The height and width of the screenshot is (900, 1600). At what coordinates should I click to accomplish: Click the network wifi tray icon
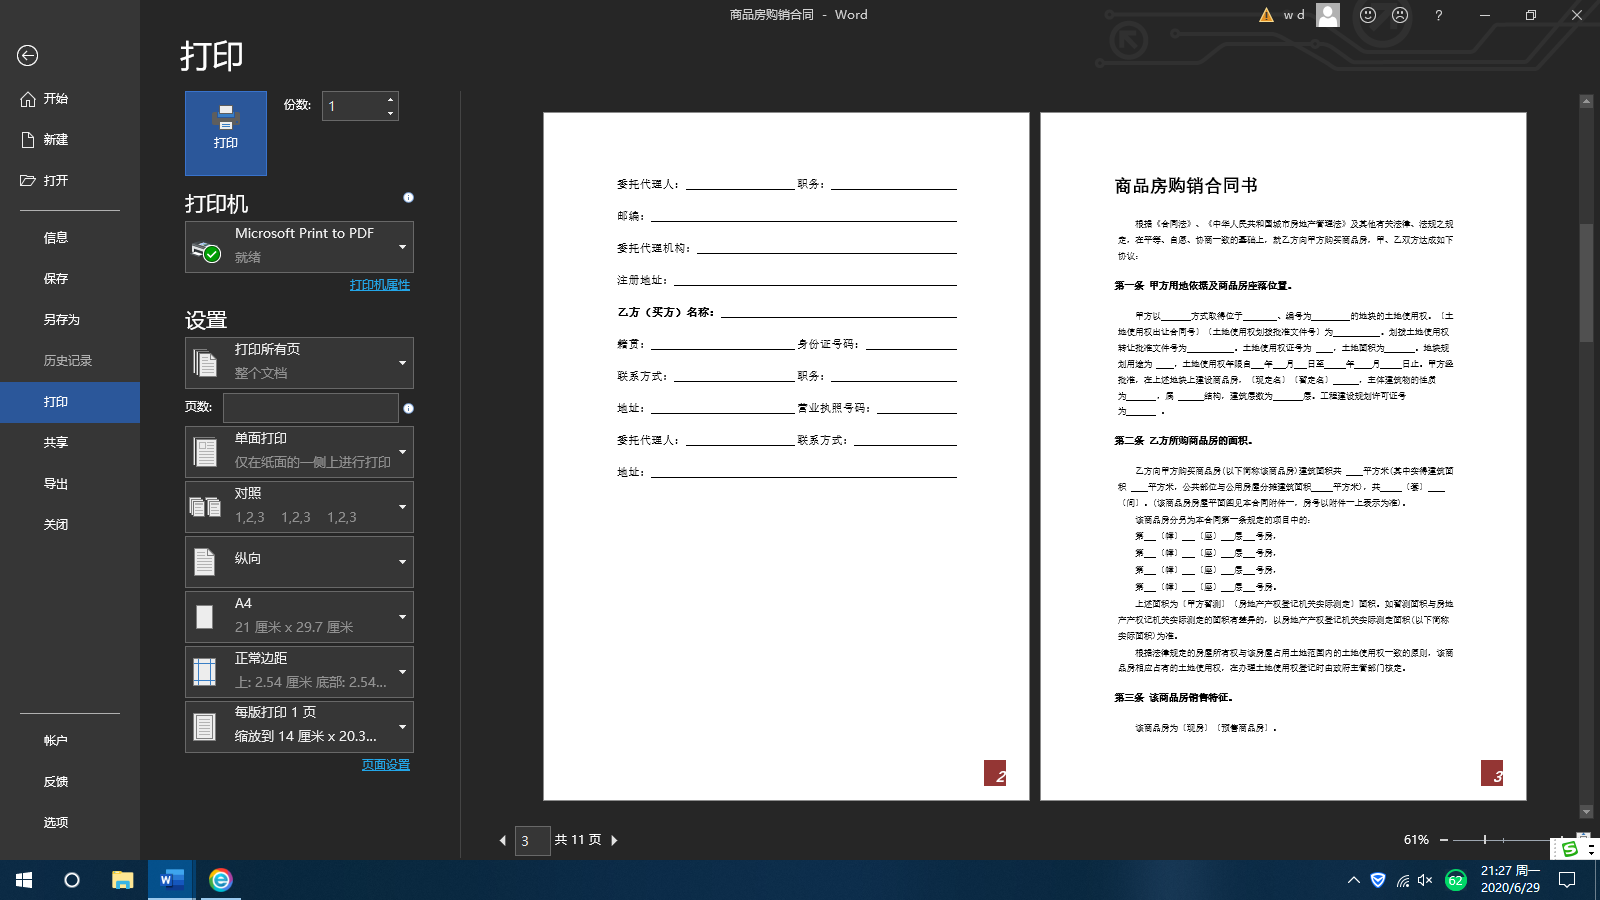pyautogui.click(x=1403, y=880)
